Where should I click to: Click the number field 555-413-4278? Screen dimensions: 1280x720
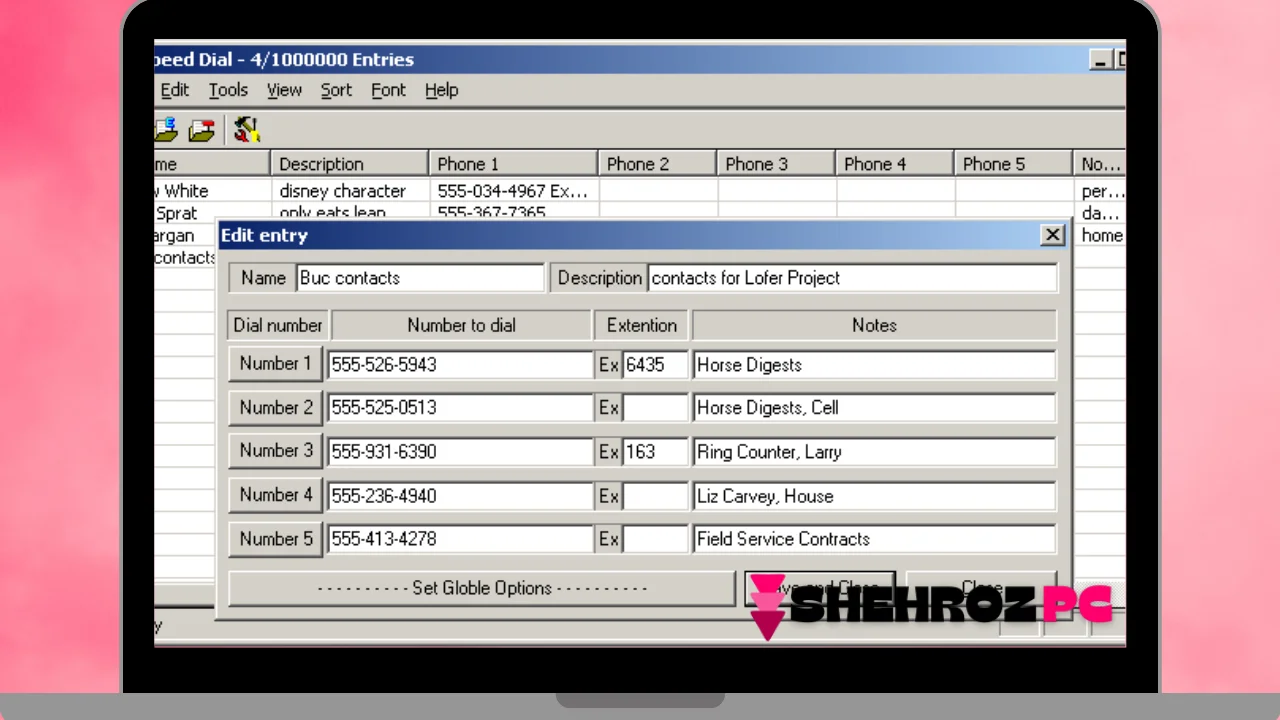point(461,539)
